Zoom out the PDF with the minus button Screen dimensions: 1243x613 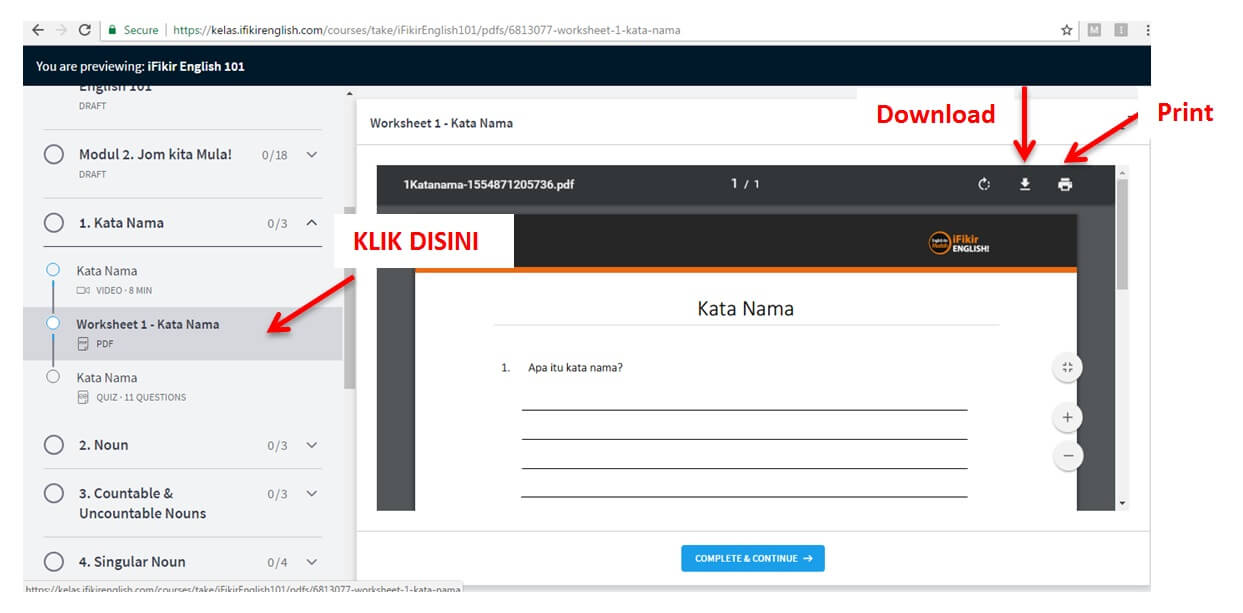(x=1067, y=456)
